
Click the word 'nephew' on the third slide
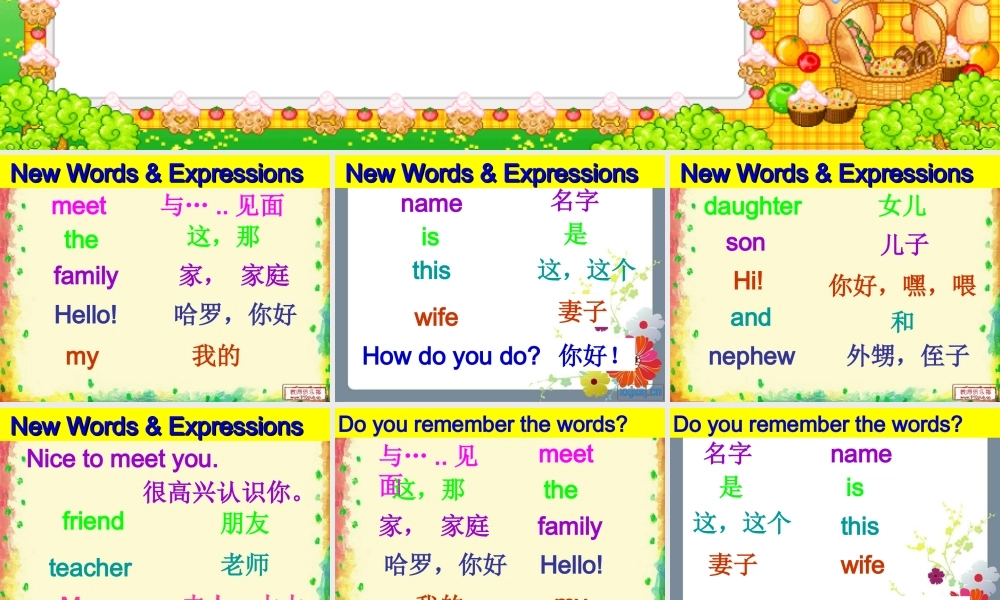tap(751, 356)
